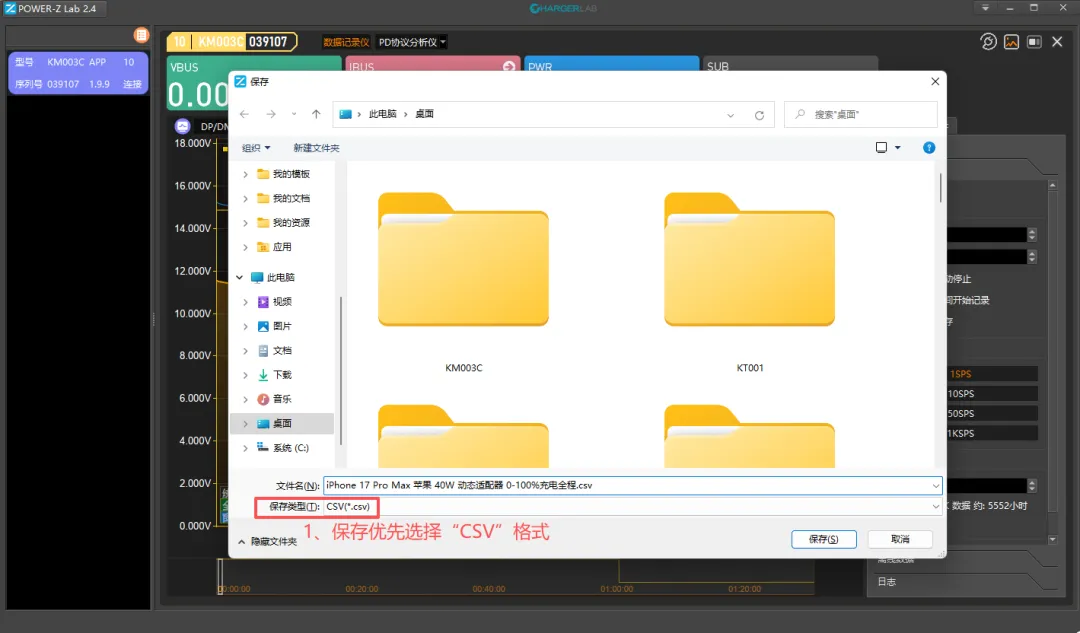
Task: Open the 保存类型 file type dropdown
Action: [x=633, y=507]
